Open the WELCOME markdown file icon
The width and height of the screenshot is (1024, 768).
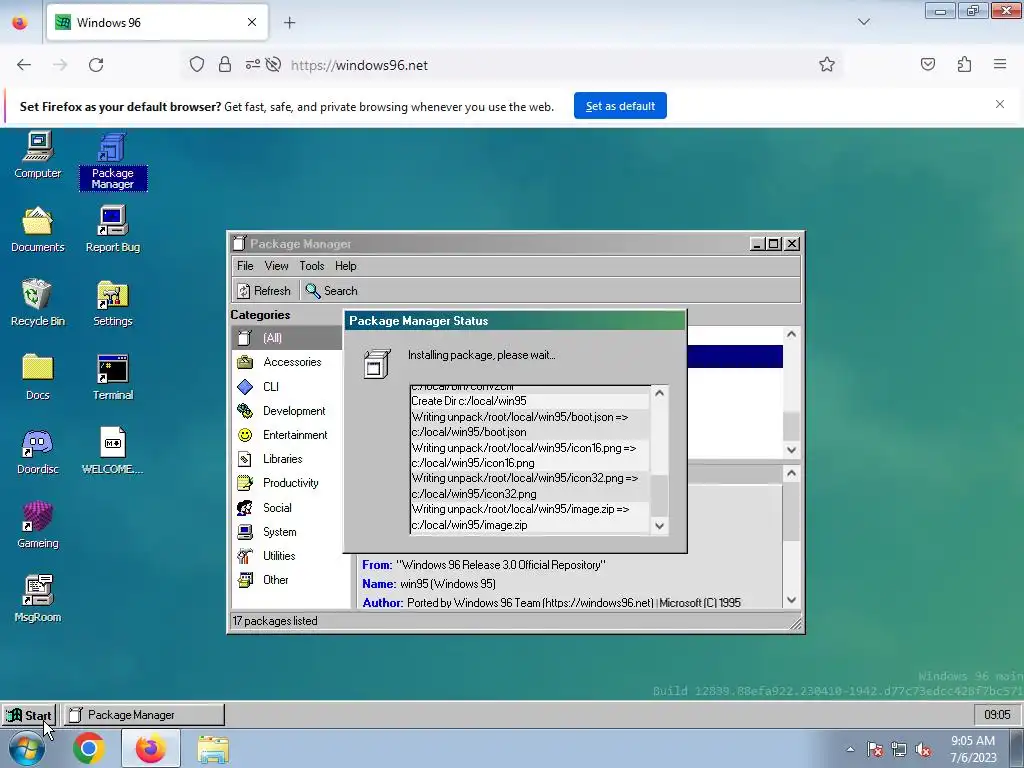pyautogui.click(x=113, y=451)
